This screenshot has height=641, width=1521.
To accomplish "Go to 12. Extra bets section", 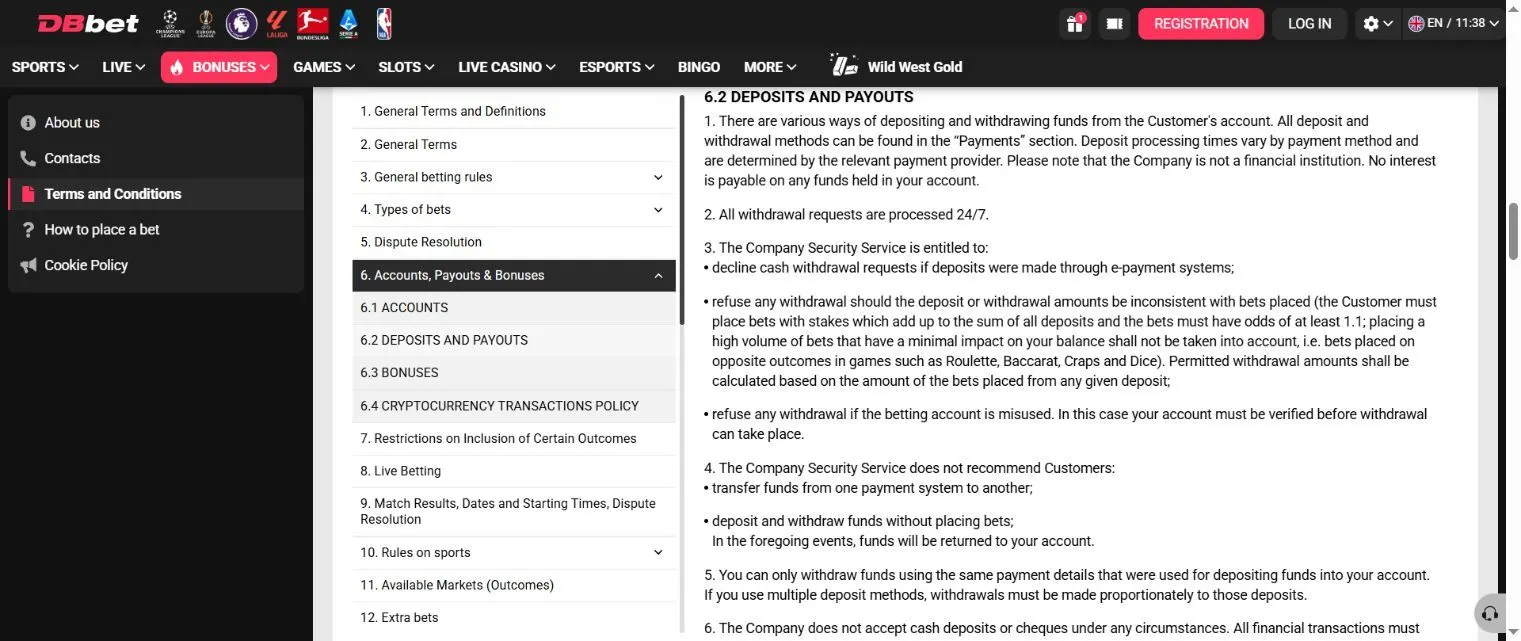I will click(x=514, y=618).
